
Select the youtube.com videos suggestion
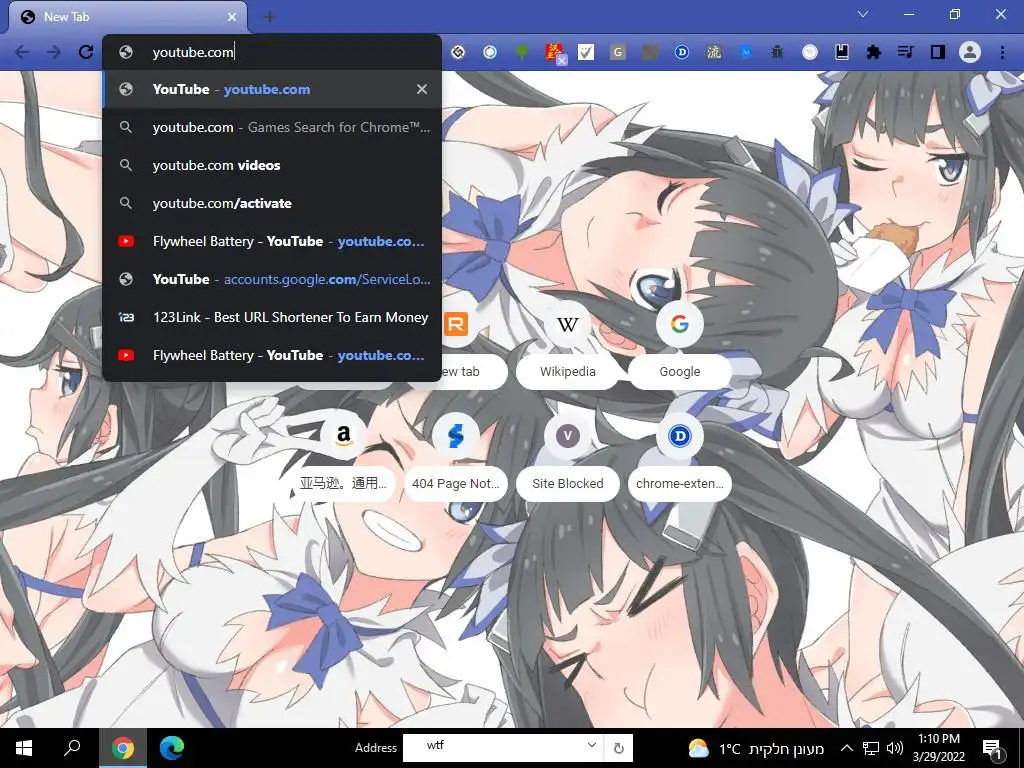(x=272, y=165)
